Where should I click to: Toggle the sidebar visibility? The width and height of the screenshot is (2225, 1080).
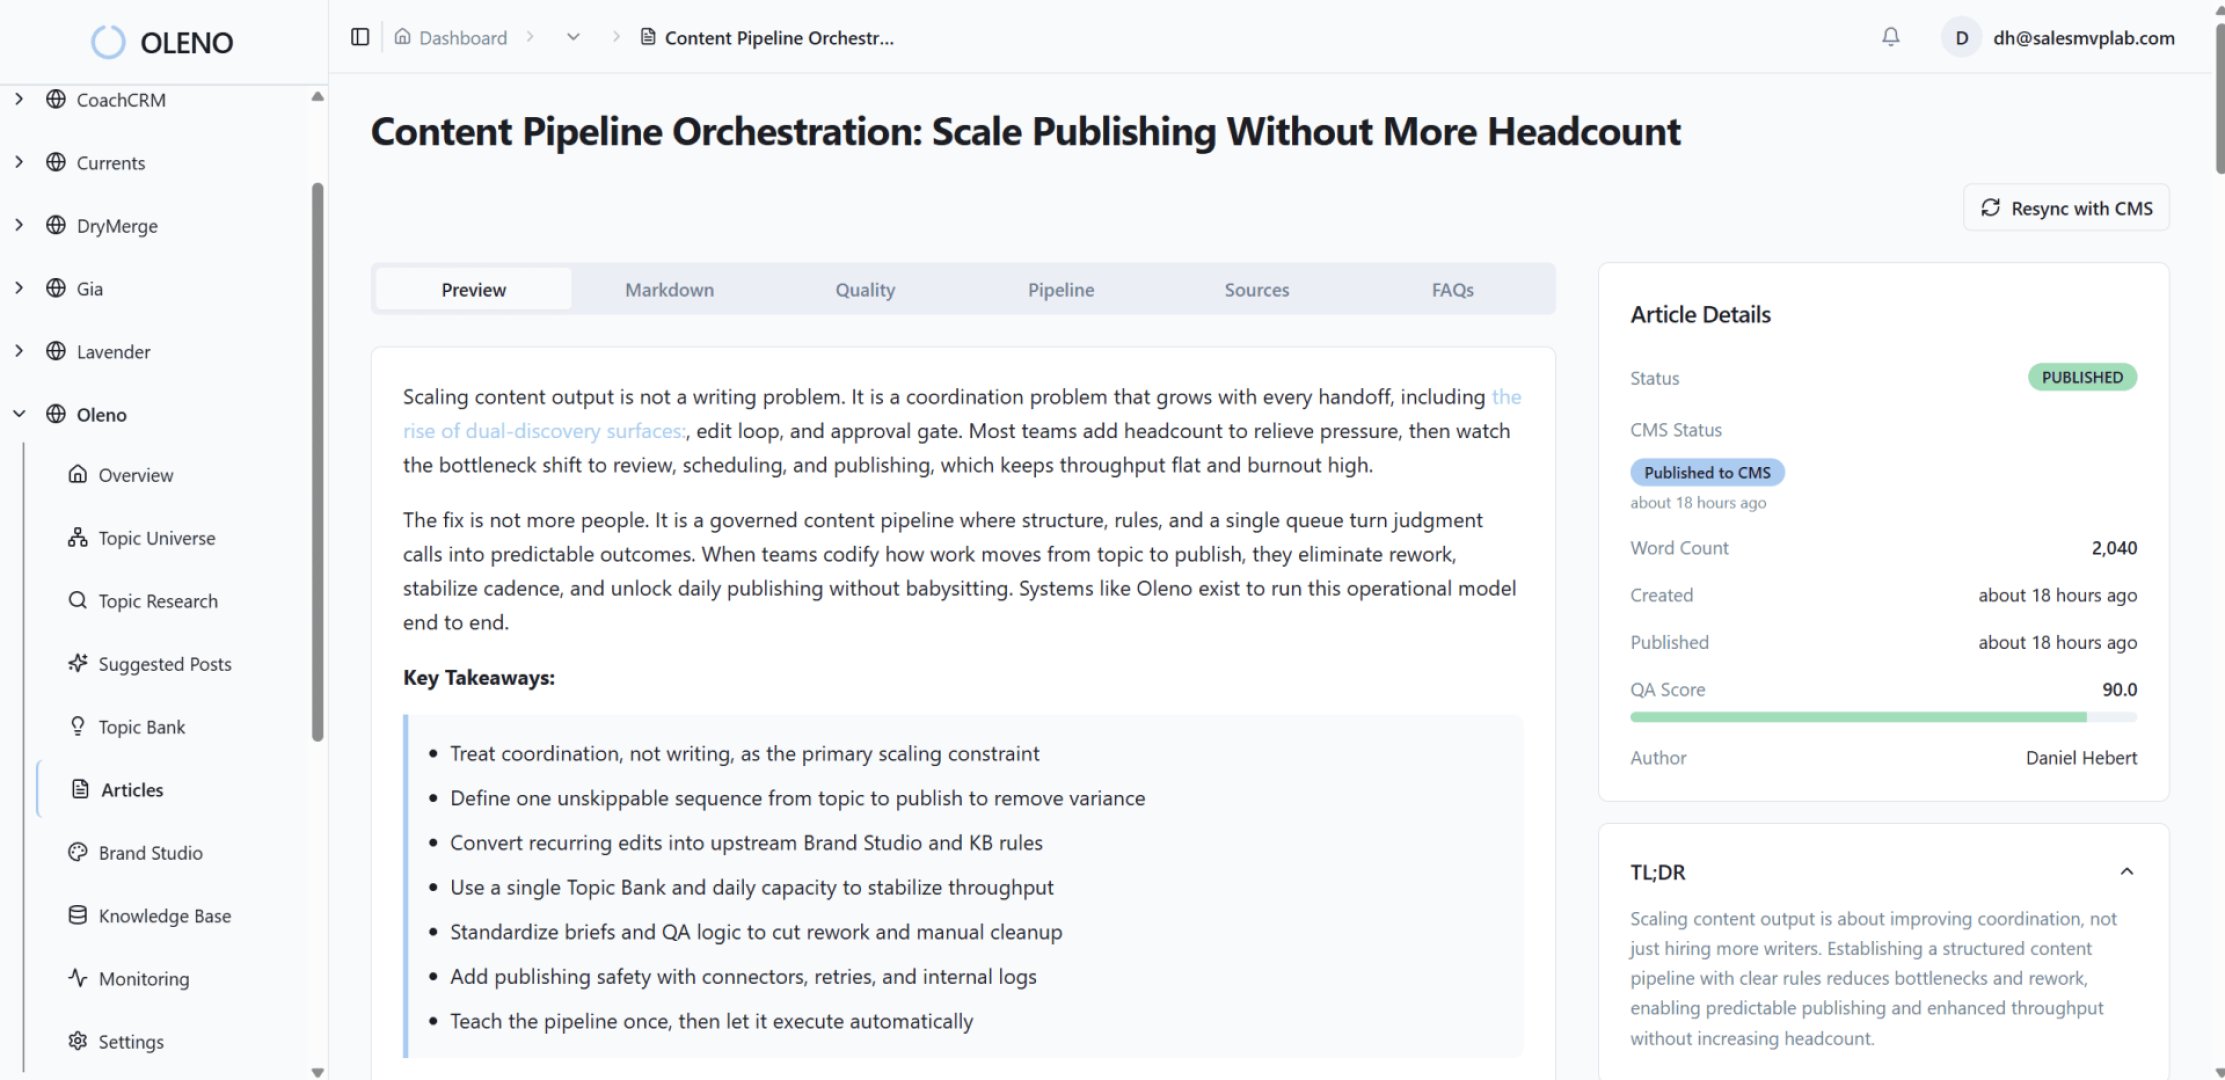360,36
